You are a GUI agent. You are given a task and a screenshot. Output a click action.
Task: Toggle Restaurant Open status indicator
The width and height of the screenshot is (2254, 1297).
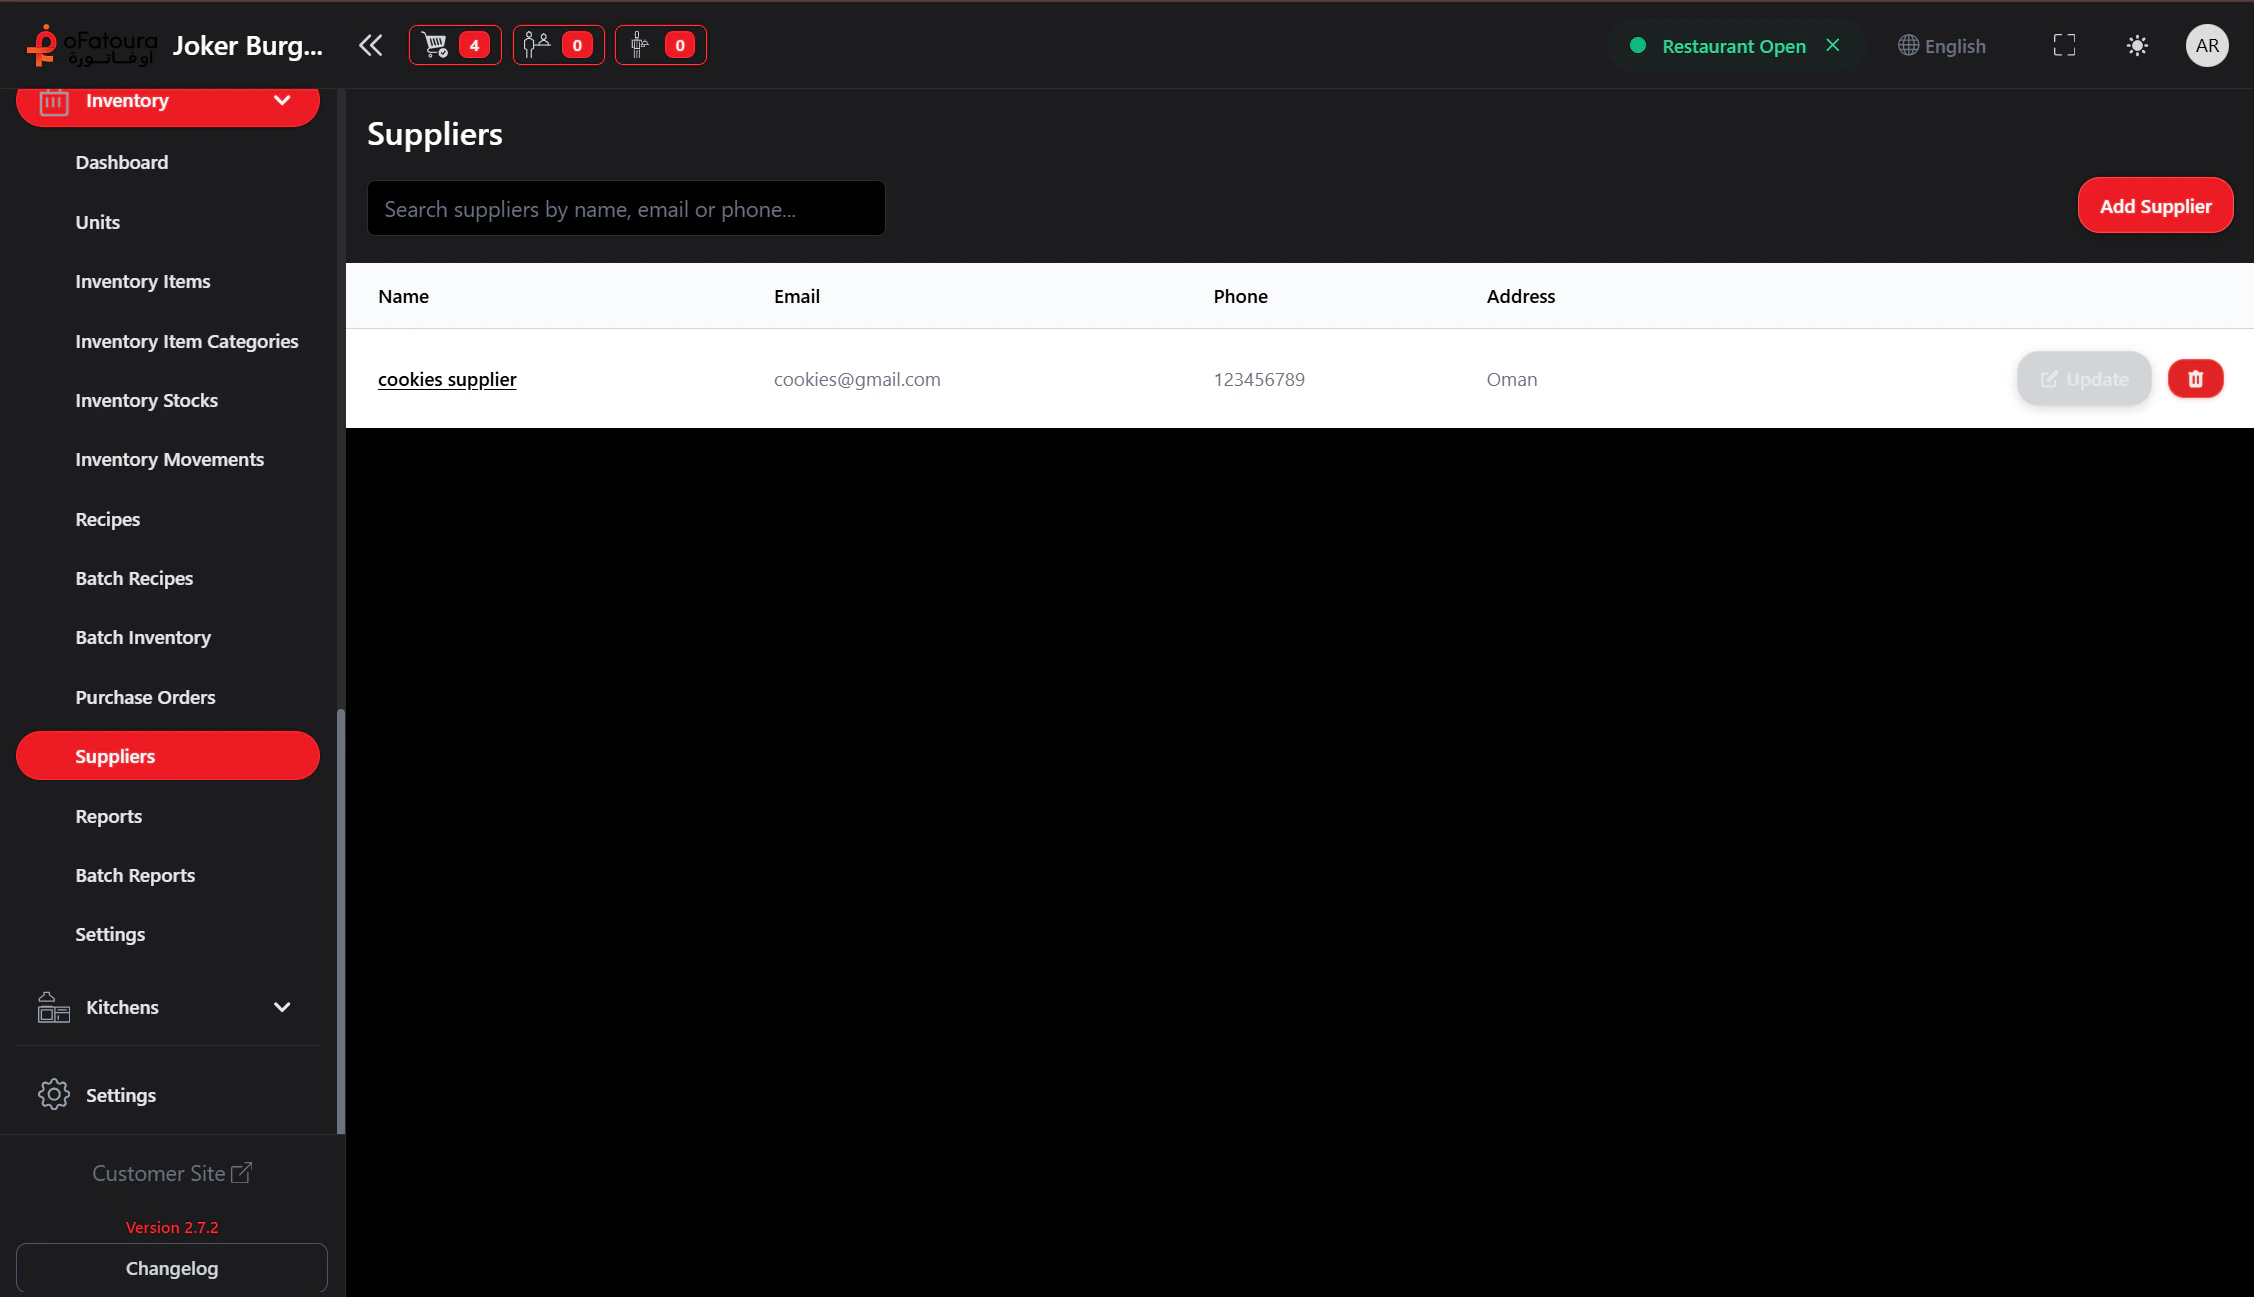(x=1720, y=46)
